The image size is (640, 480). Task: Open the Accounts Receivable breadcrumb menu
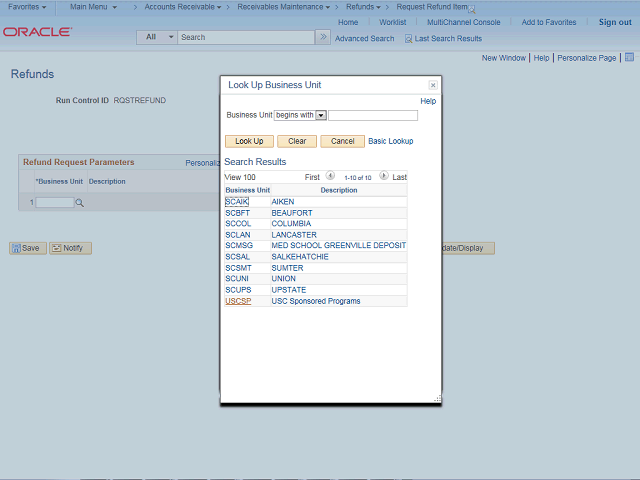tap(183, 7)
